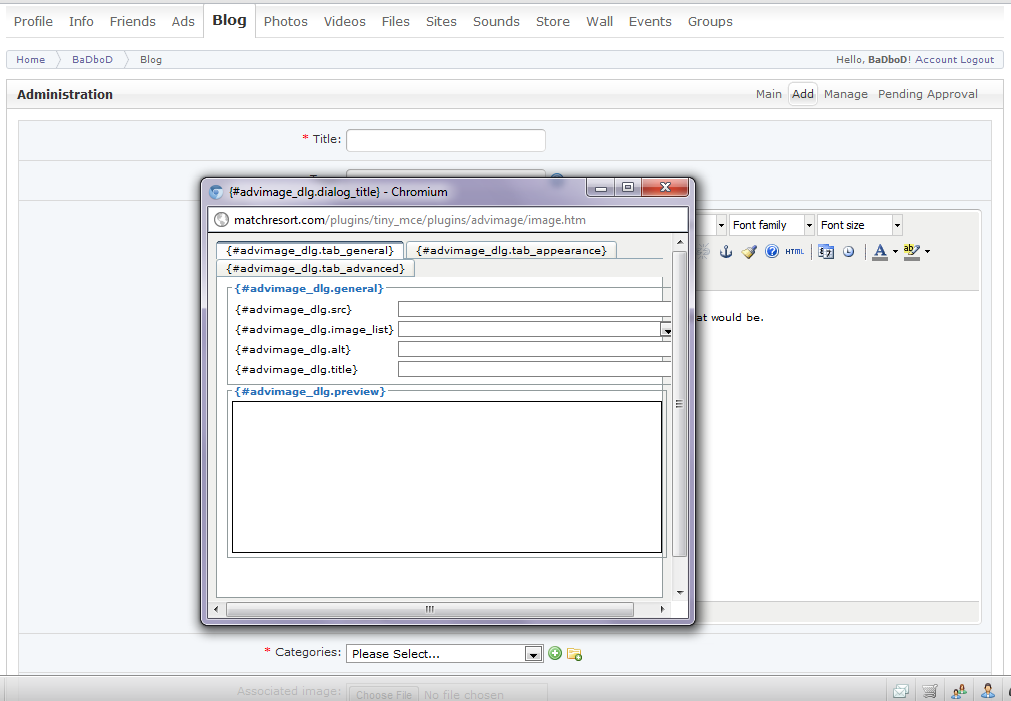Click the shopping cart icon in bottom bar
Image resolution: width=1011 pixels, height=701 pixels.
[930, 691]
